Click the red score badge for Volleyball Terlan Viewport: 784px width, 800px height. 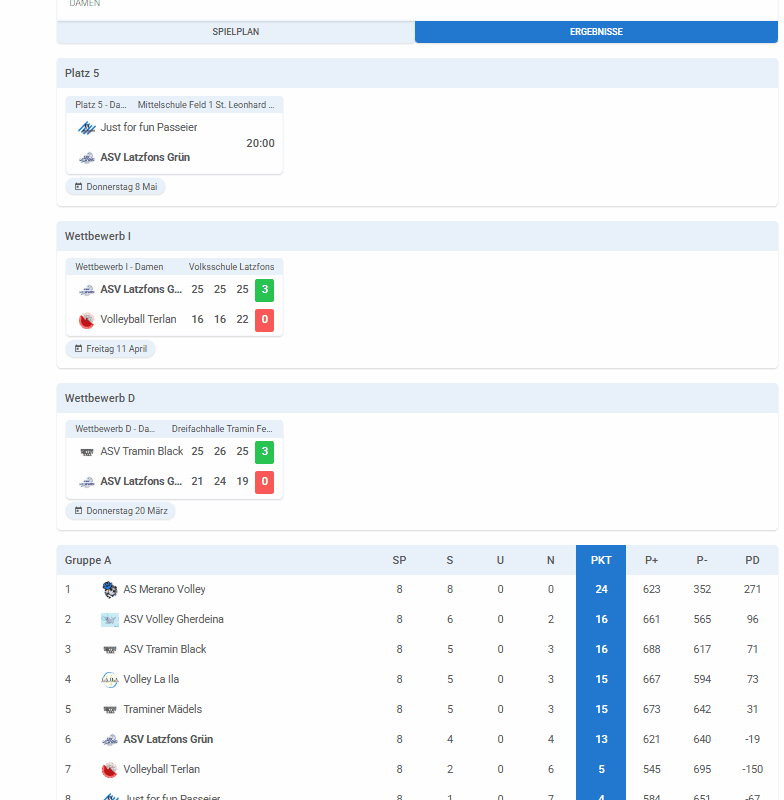(264, 320)
